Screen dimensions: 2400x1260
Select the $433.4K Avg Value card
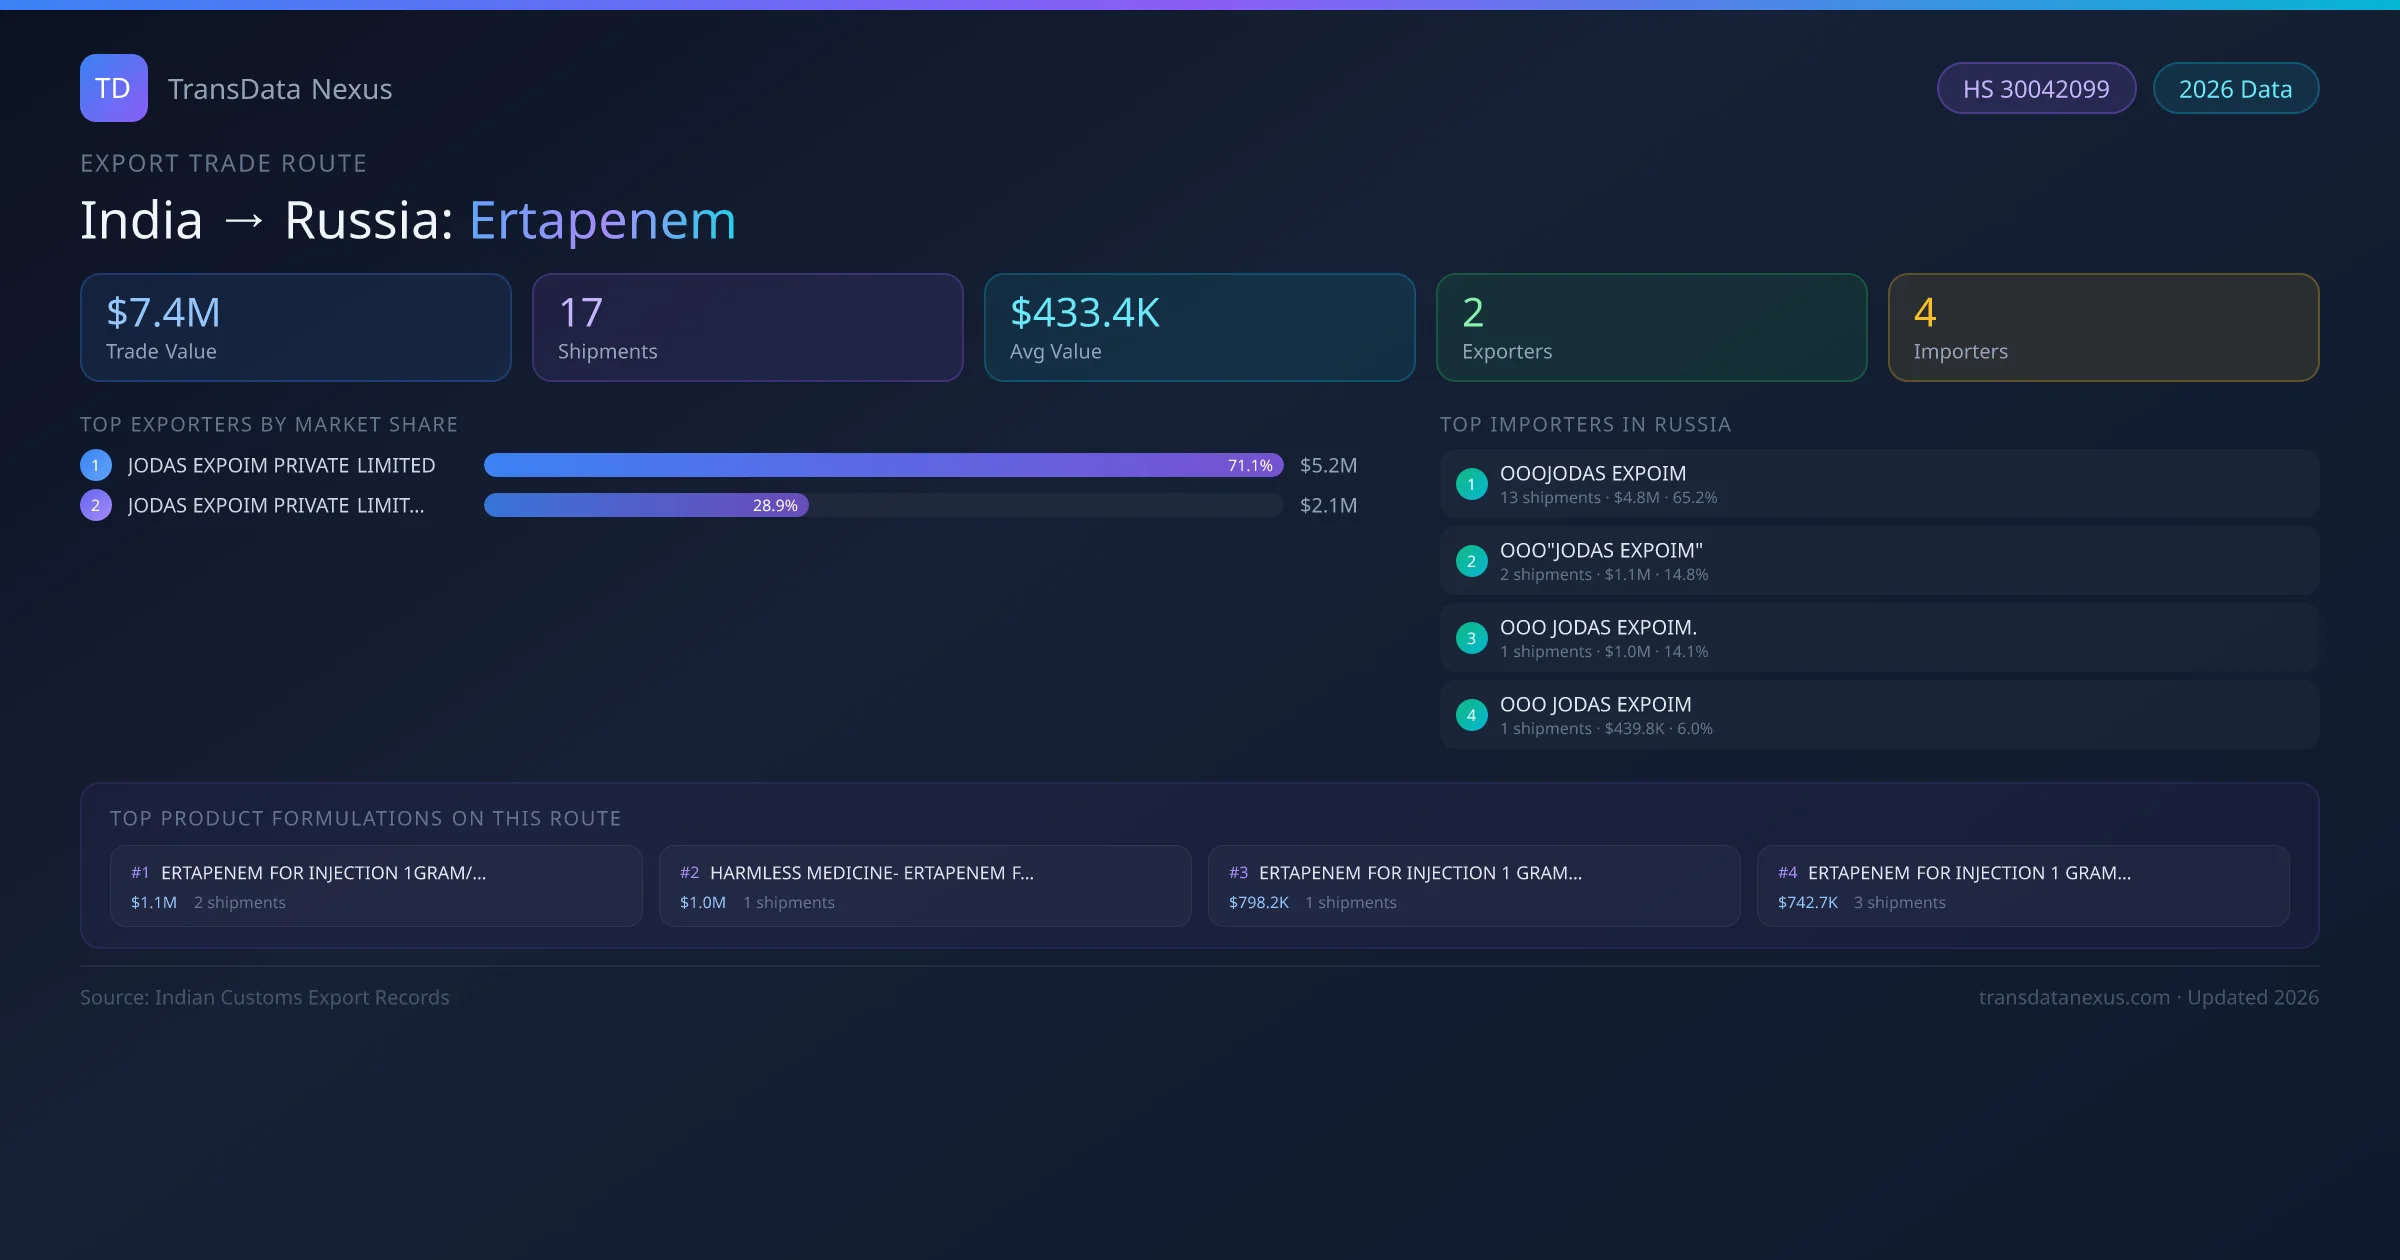coord(1199,328)
